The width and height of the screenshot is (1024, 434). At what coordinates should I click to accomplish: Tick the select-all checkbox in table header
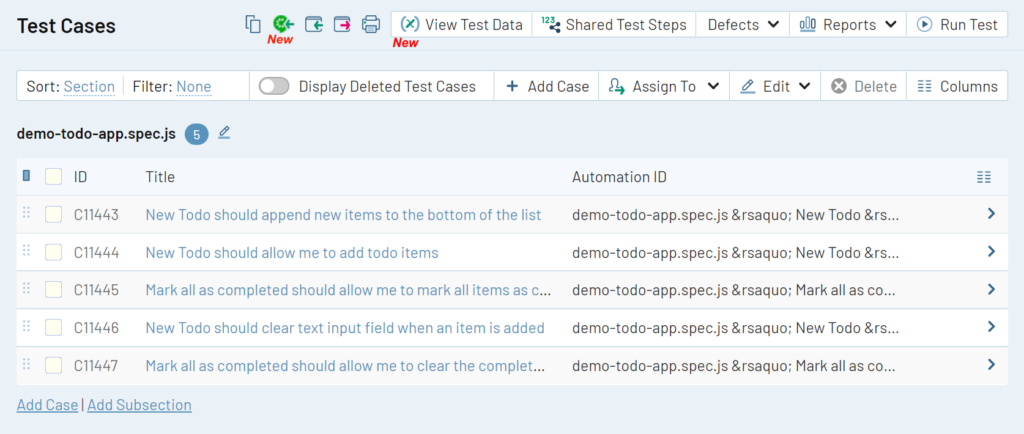[x=54, y=177]
